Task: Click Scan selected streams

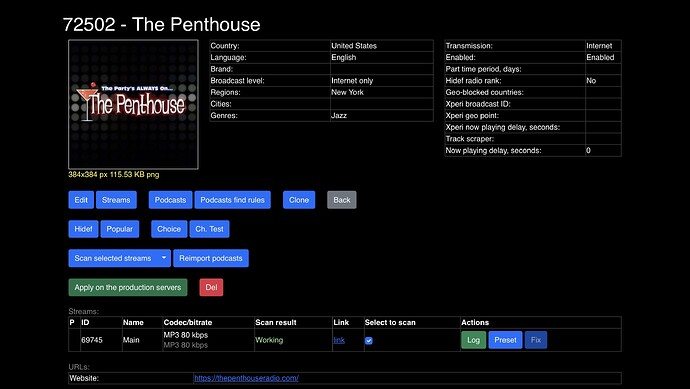Action: point(113,258)
